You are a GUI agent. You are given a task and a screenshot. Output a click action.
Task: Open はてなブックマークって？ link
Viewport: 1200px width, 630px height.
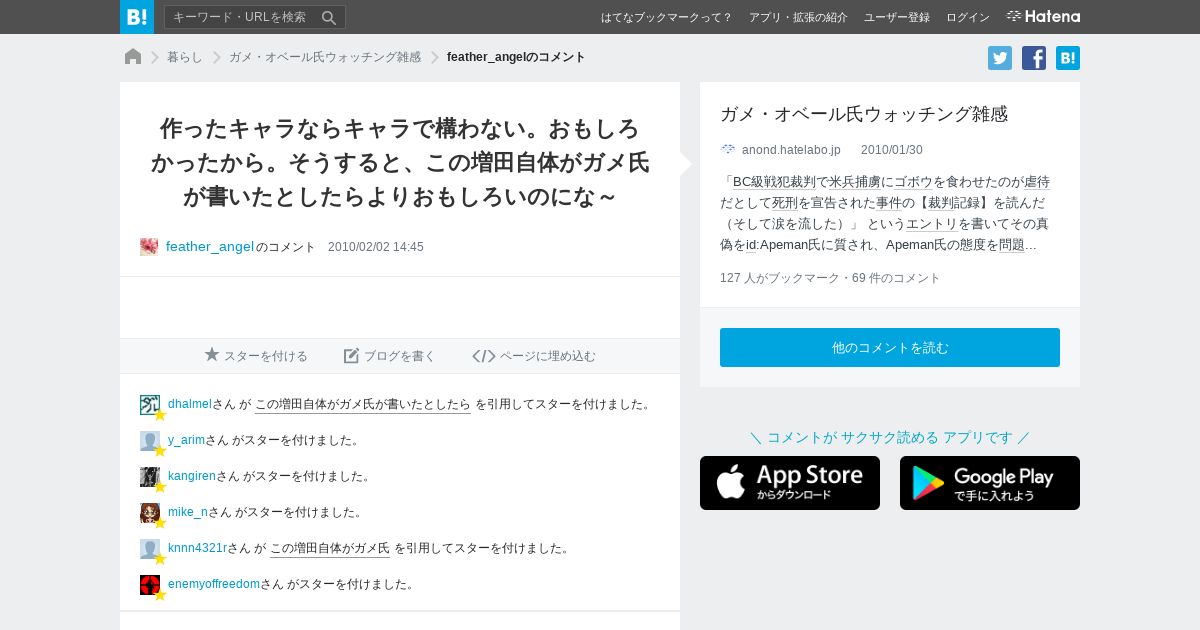666,17
